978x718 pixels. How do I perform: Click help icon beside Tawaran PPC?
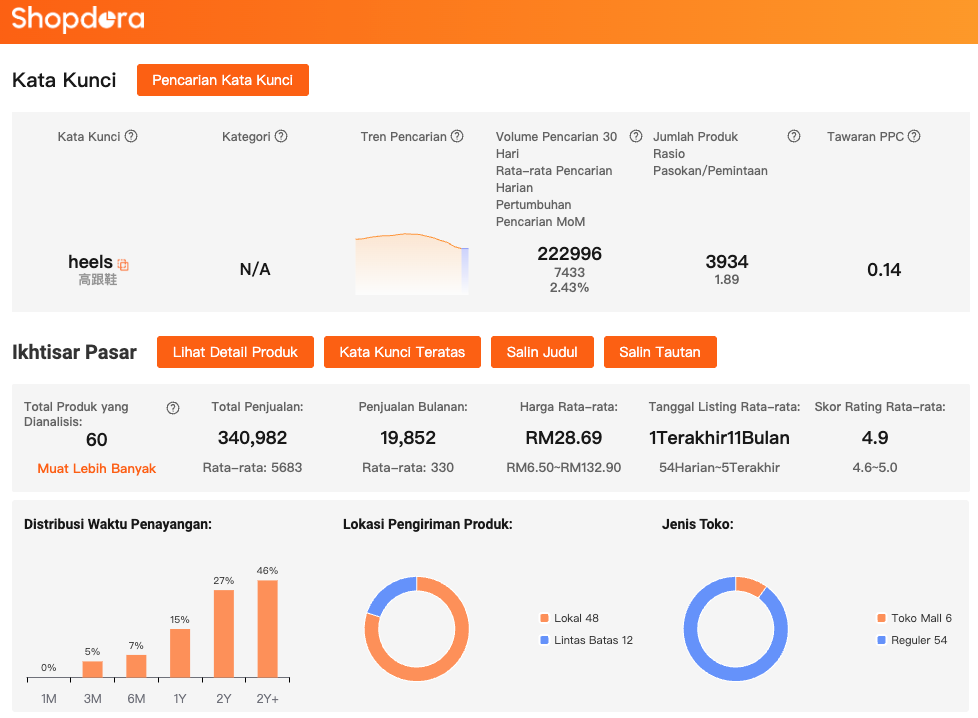[914, 137]
